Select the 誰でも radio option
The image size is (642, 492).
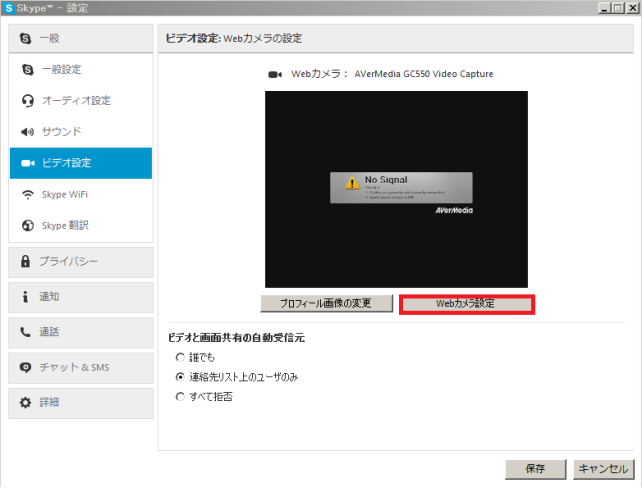point(180,357)
